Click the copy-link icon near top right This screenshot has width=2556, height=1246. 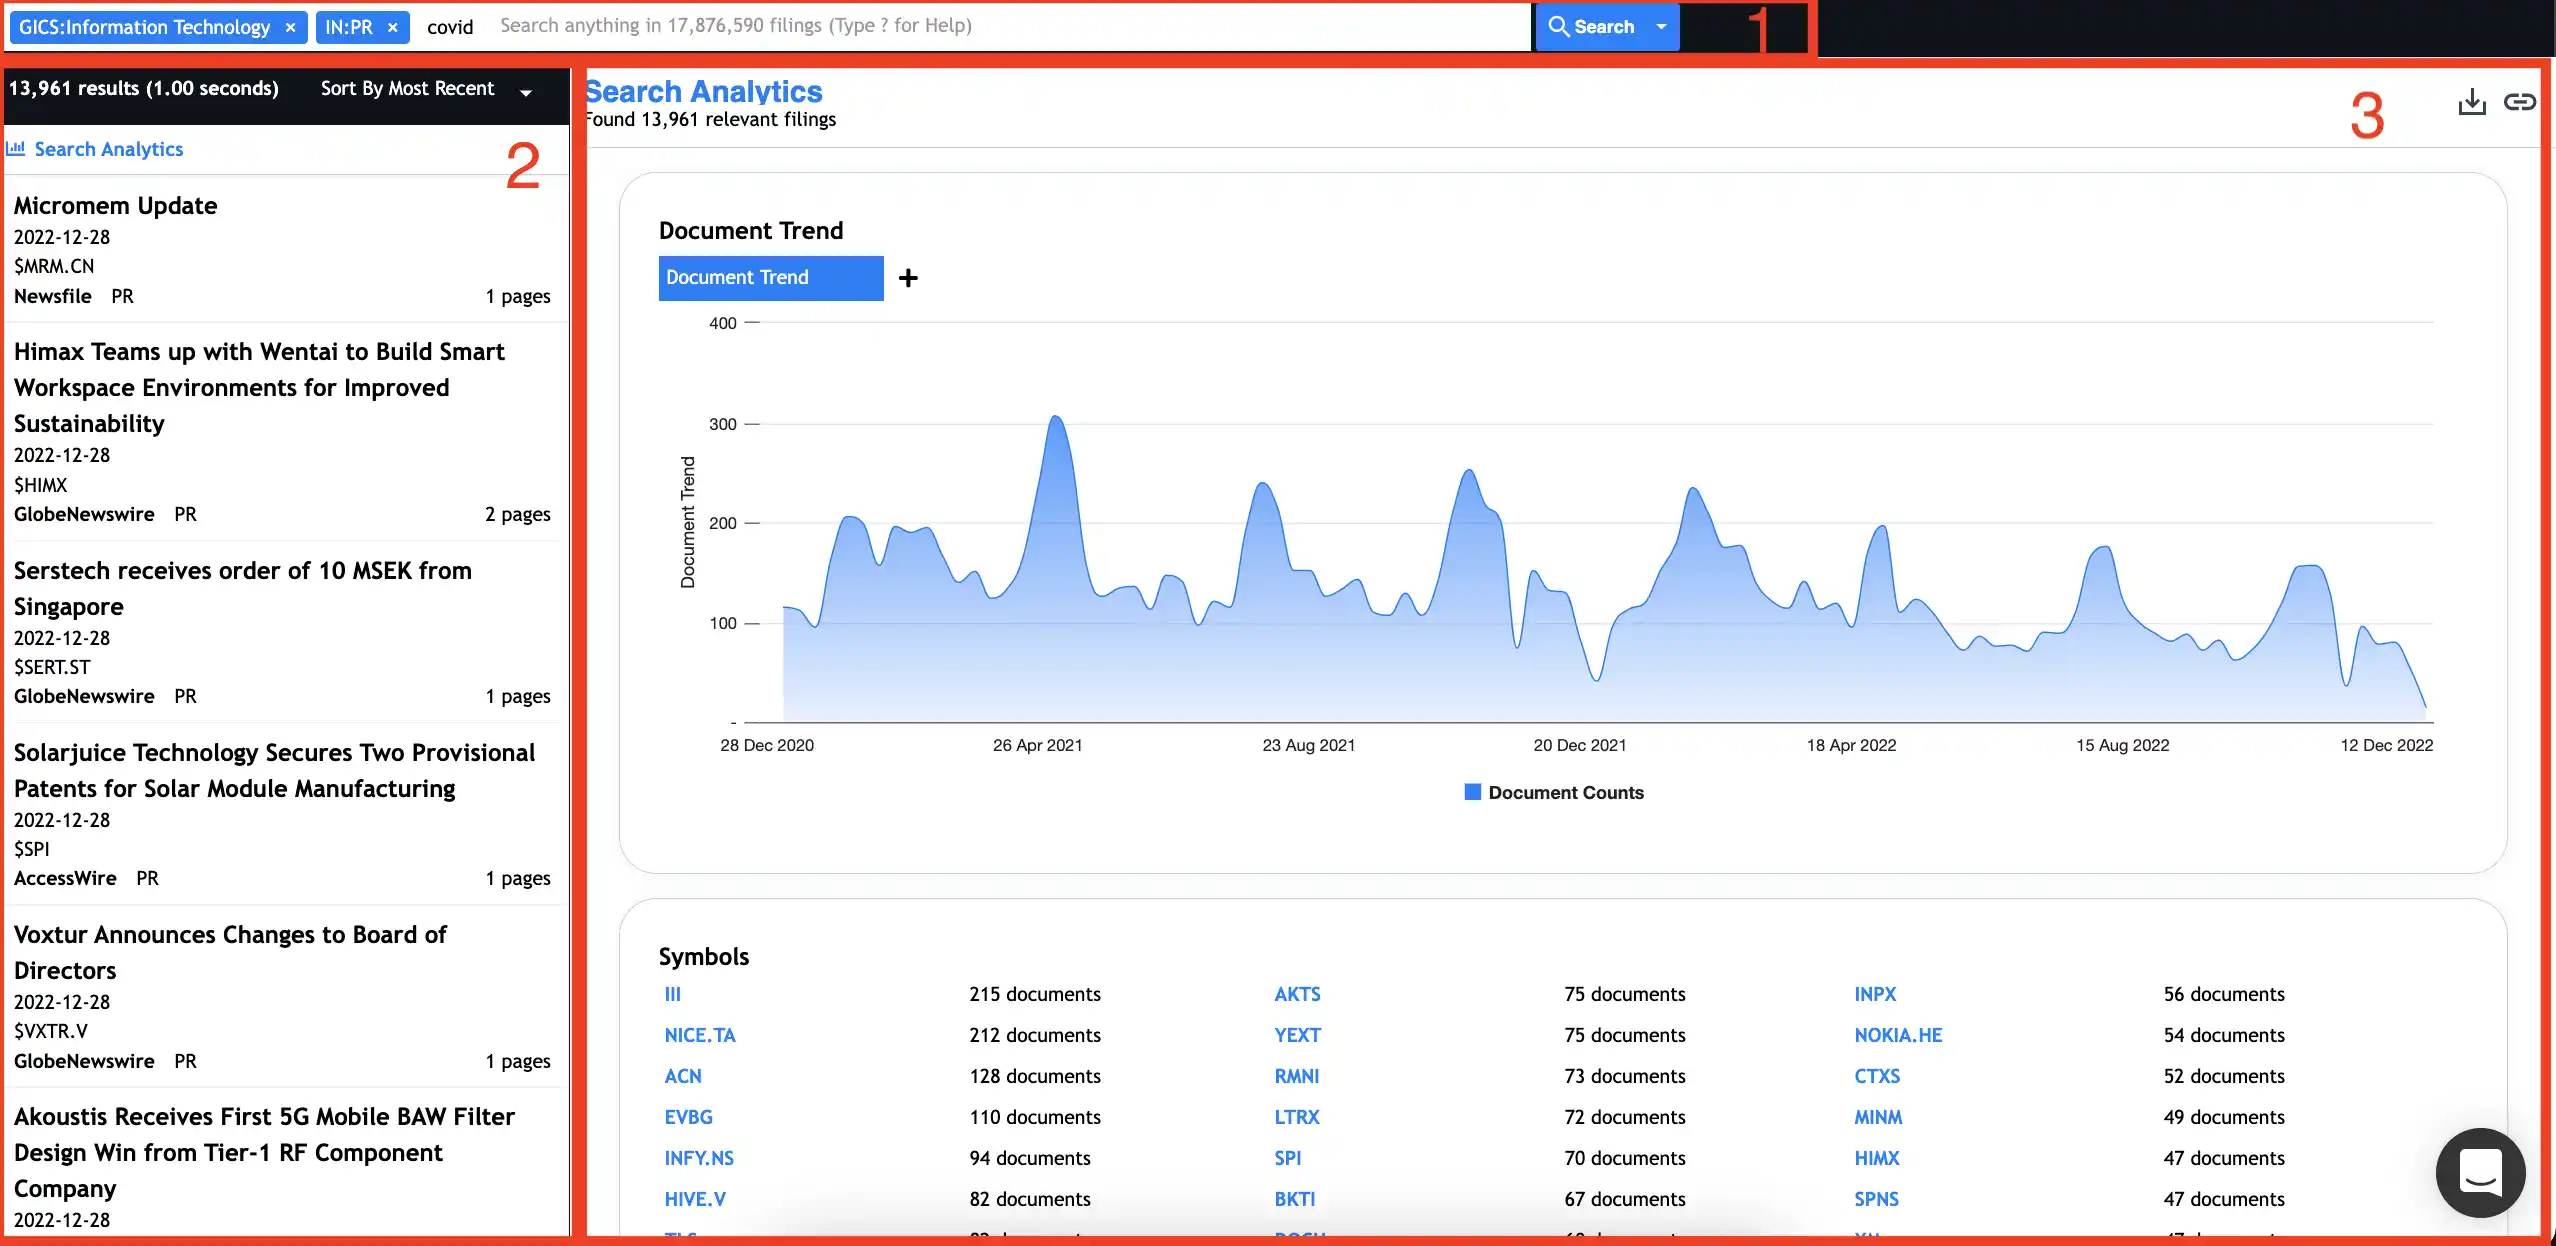click(x=2521, y=101)
